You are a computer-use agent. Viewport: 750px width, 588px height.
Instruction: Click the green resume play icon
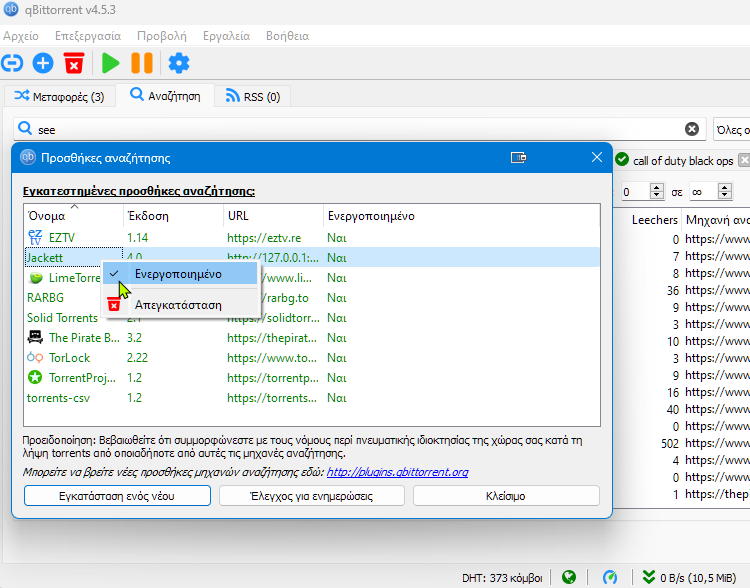tap(110, 63)
